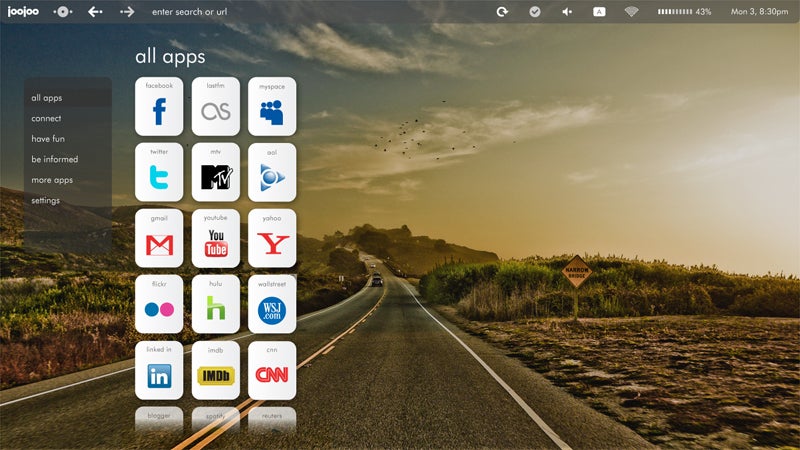Go forward with the right arrow
The height and width of the screenshot is (450, 800).
click(127, 11)
